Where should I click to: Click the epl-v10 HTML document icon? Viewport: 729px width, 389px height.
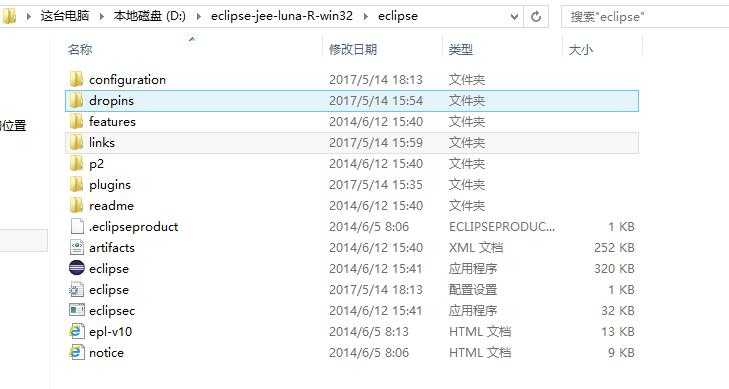coord(77,331)
